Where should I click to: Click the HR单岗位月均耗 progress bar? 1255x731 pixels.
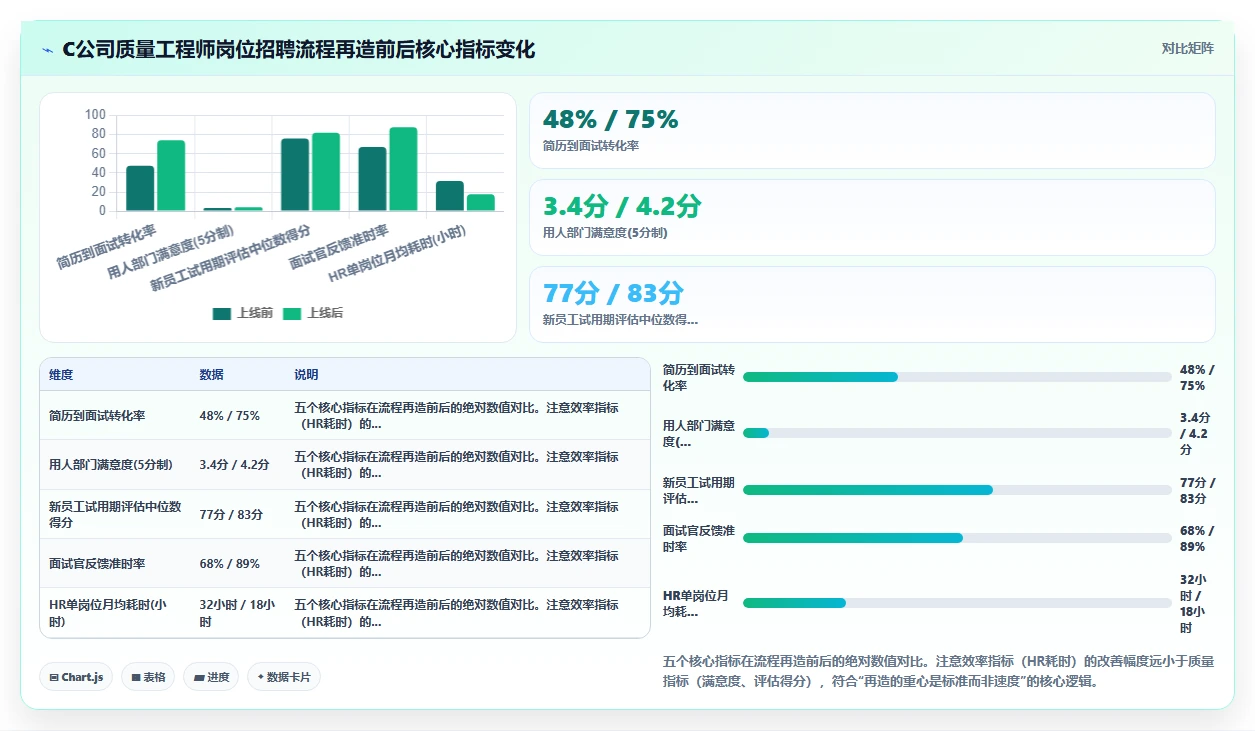pyautogui.click(x=957, y=603)
